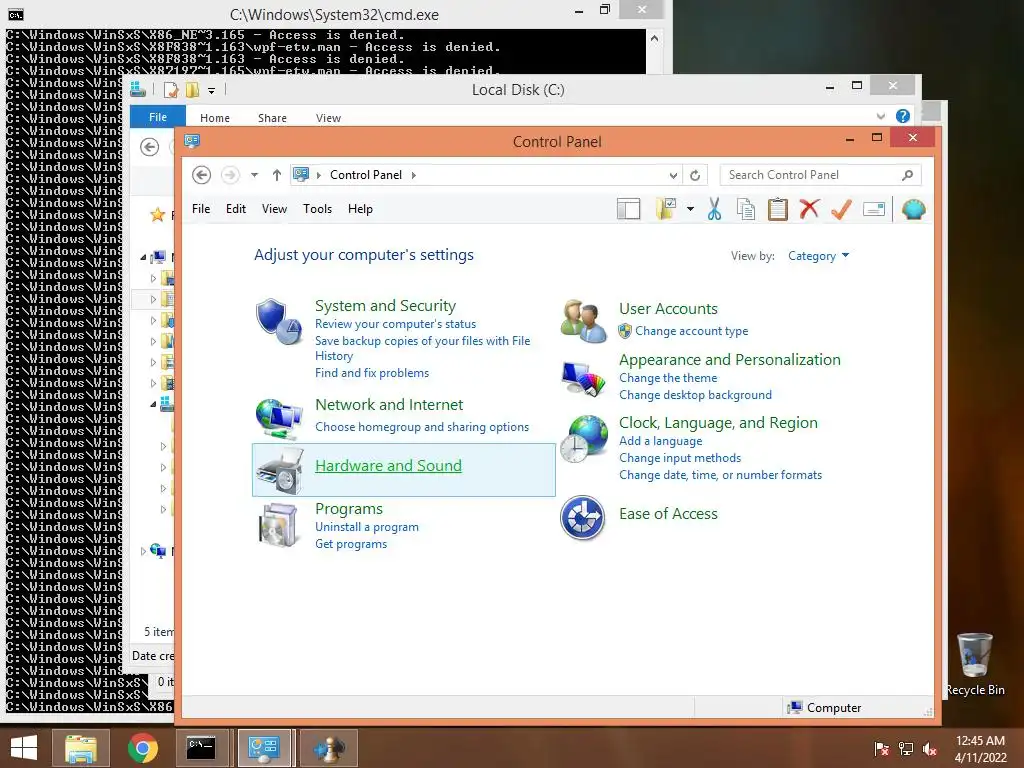Click the Command Prompt taskbar button
The image size is (1024, 768).
click(202, 748)
